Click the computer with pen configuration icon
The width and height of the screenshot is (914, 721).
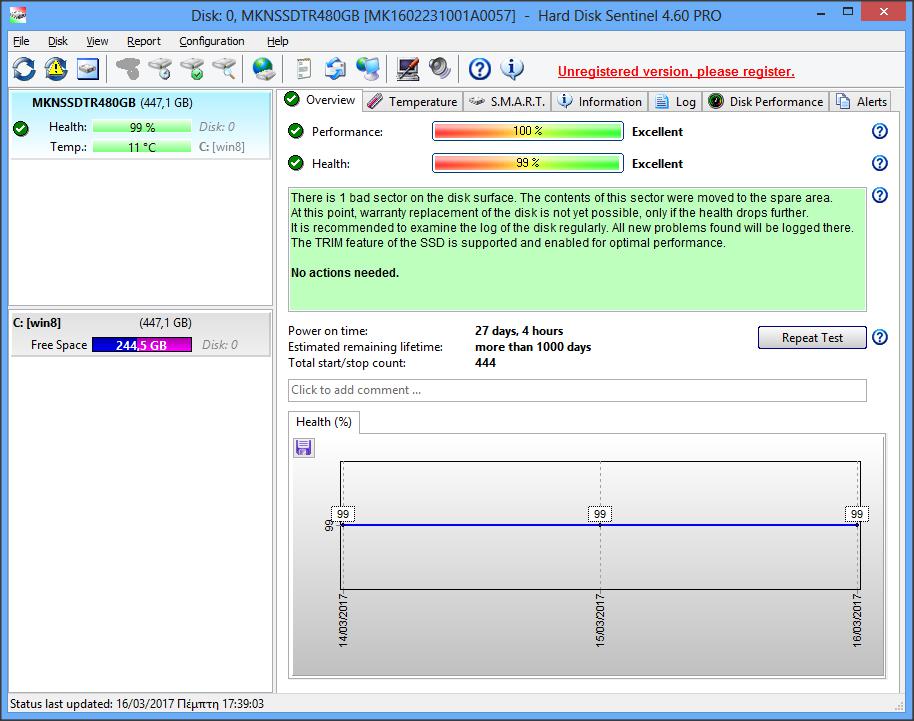pos(407,69)
